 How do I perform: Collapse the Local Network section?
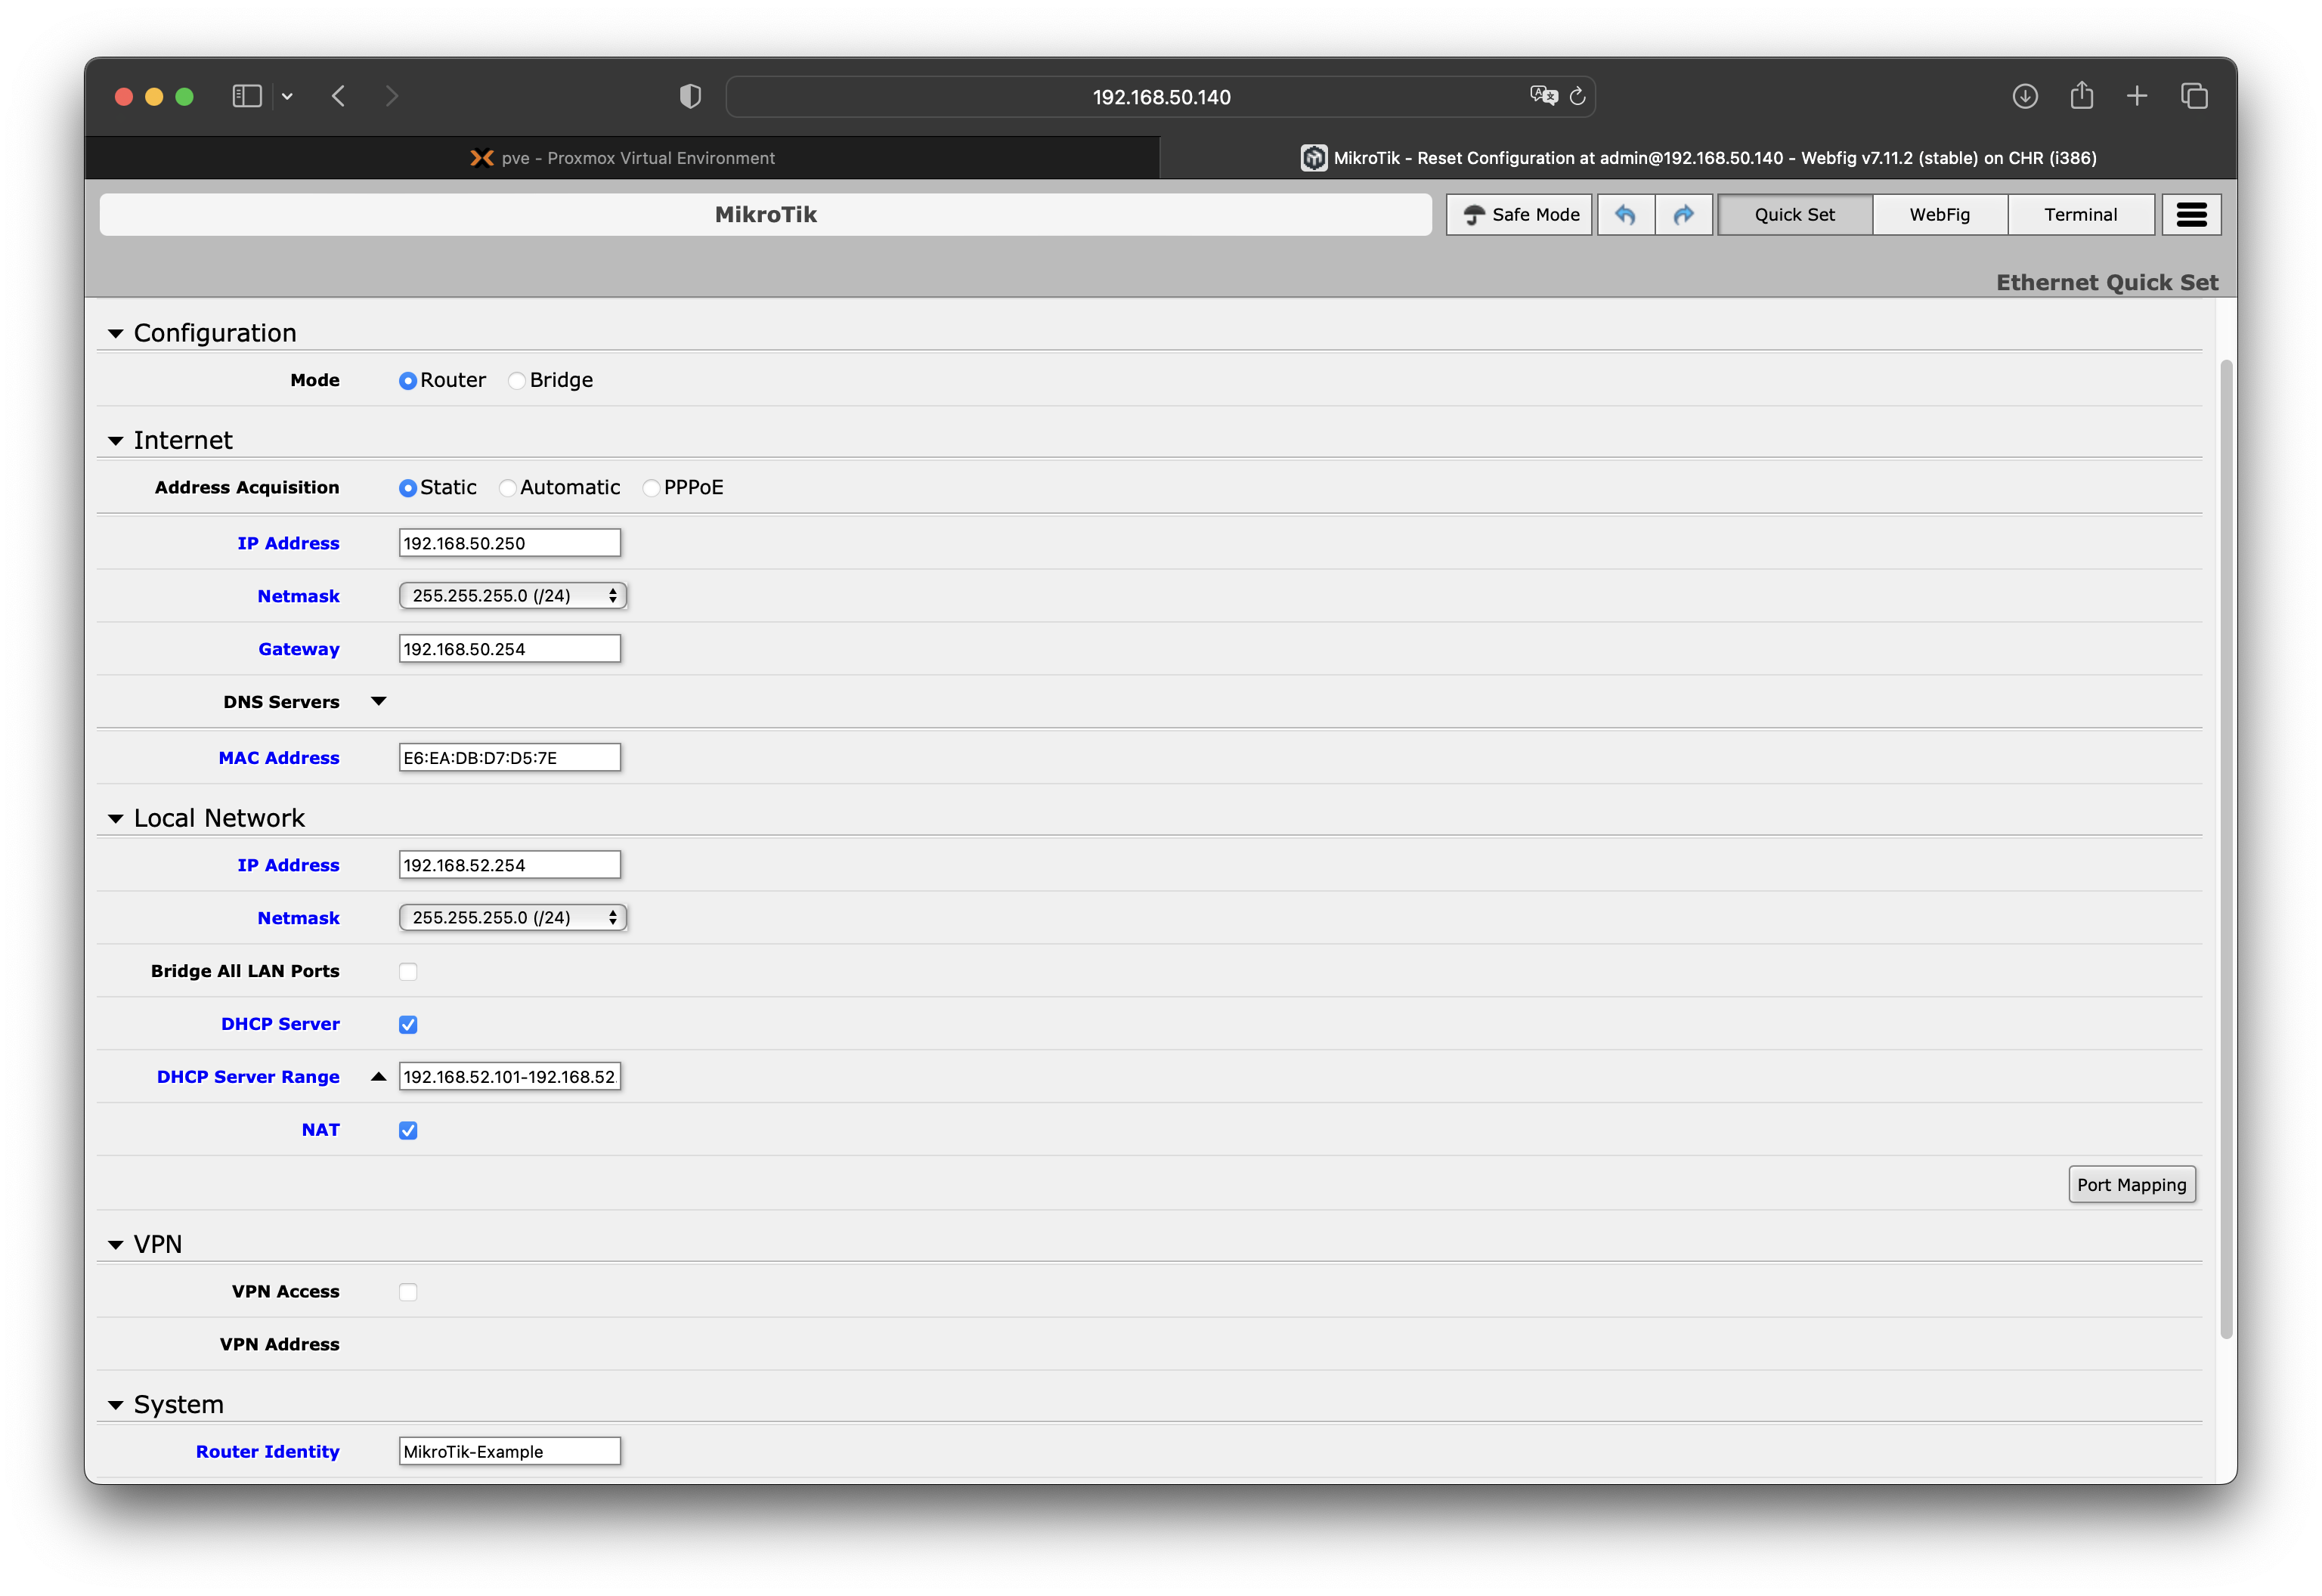coord(116,818)
